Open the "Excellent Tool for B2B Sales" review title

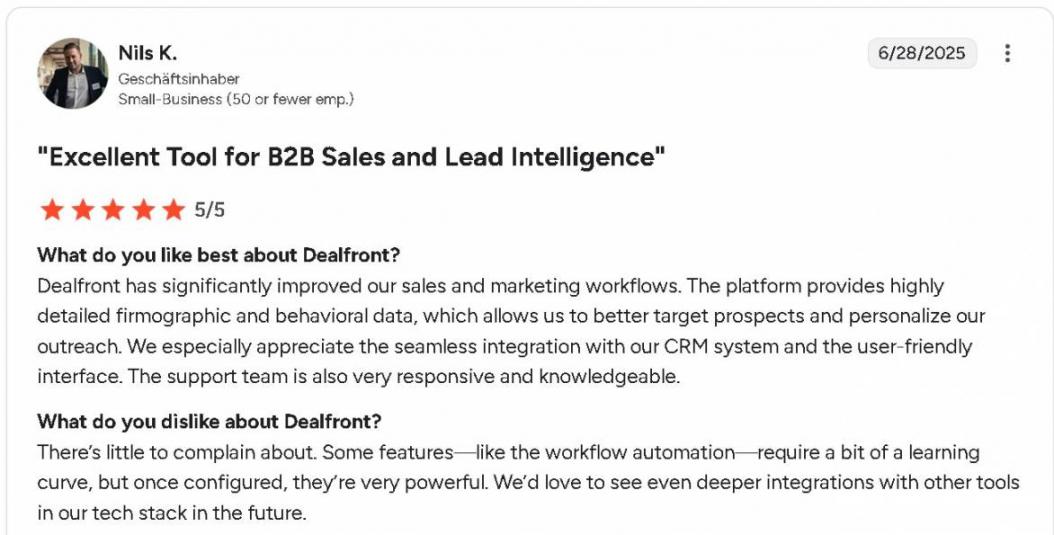pyautogui.click(x=352, y=158)
